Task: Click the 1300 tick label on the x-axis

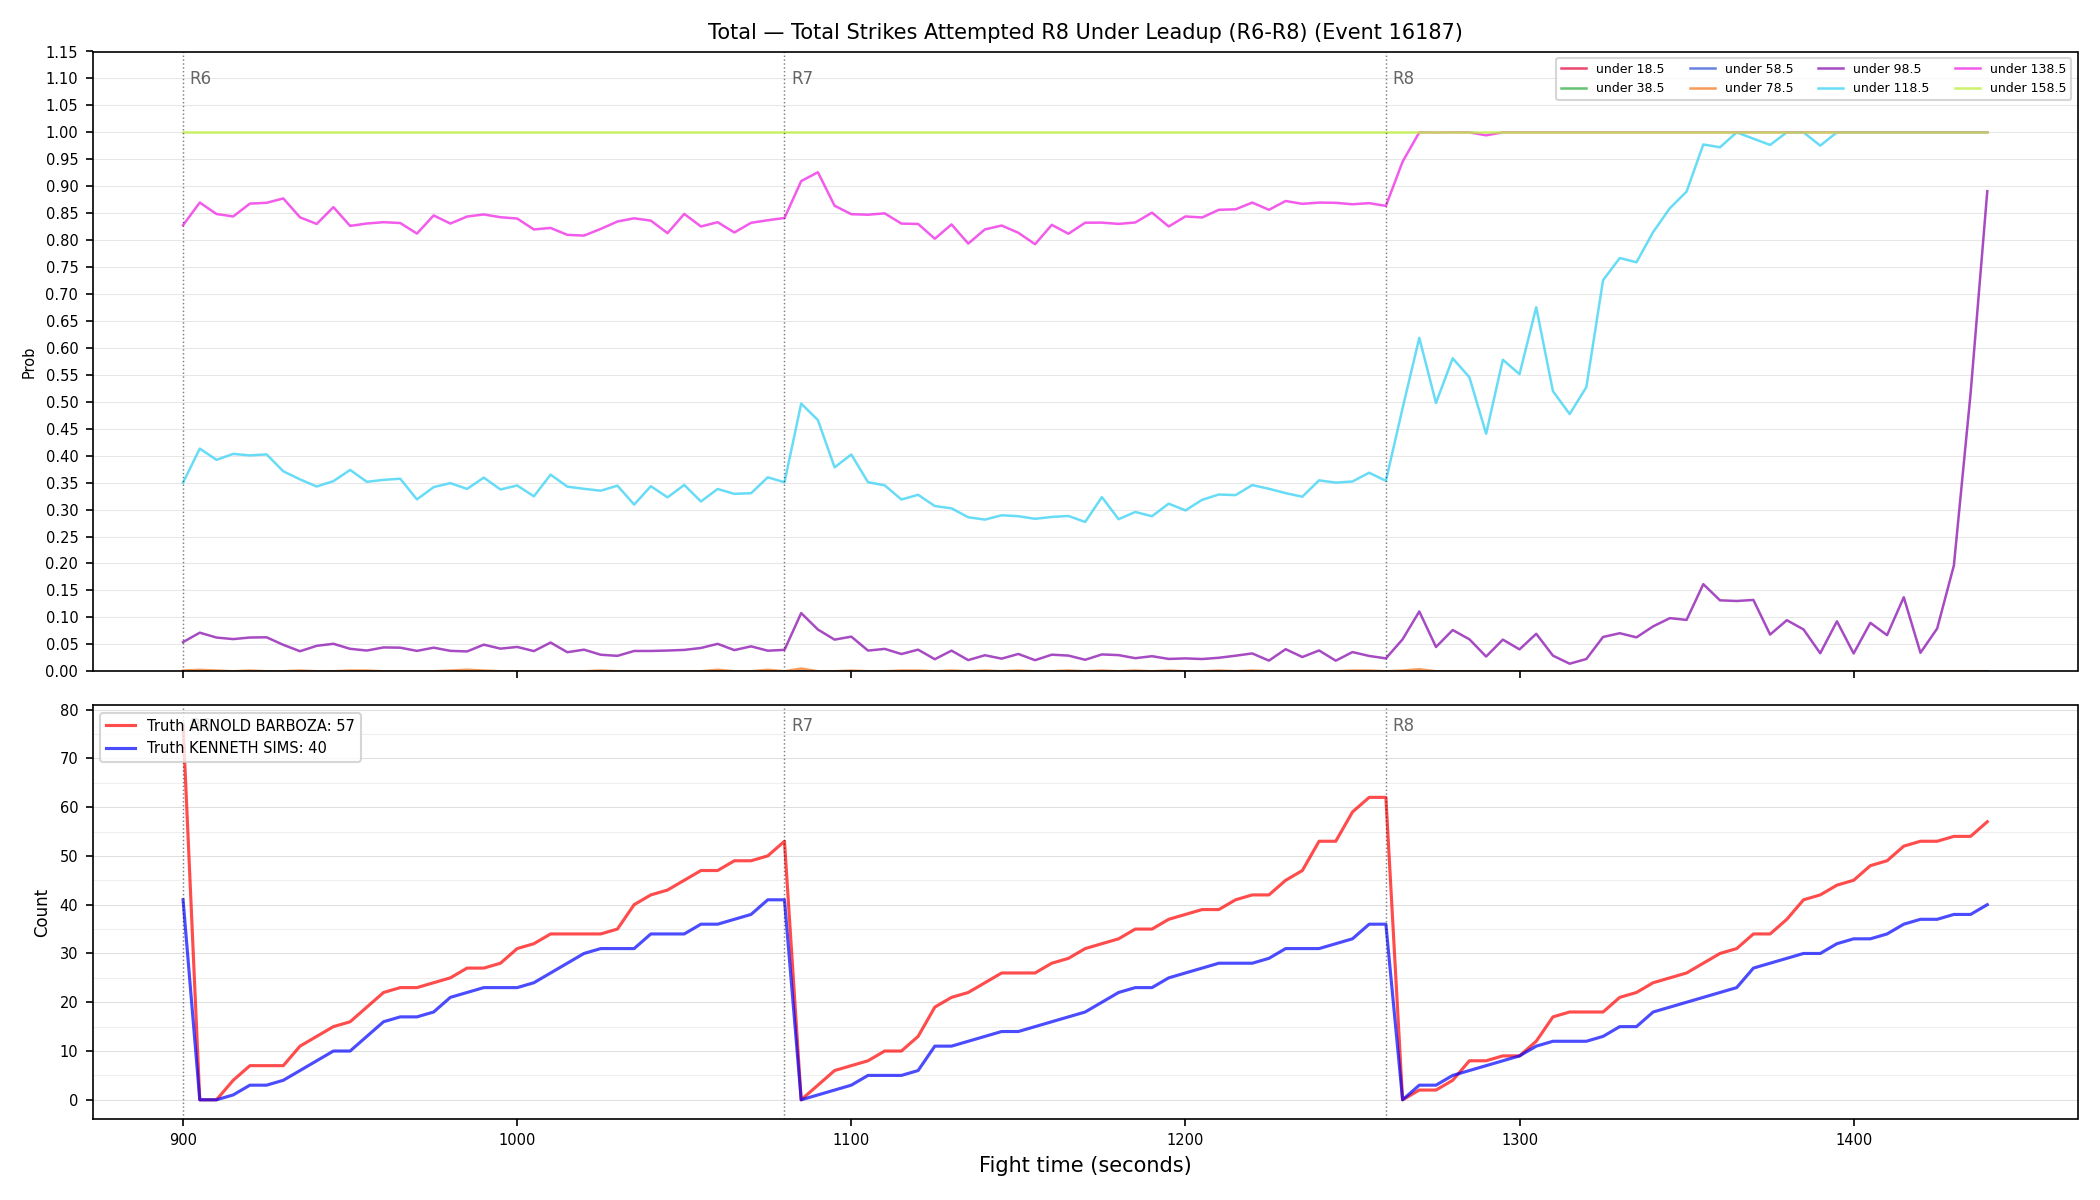Action: pyautogui.click(x=1520, y=1138)
